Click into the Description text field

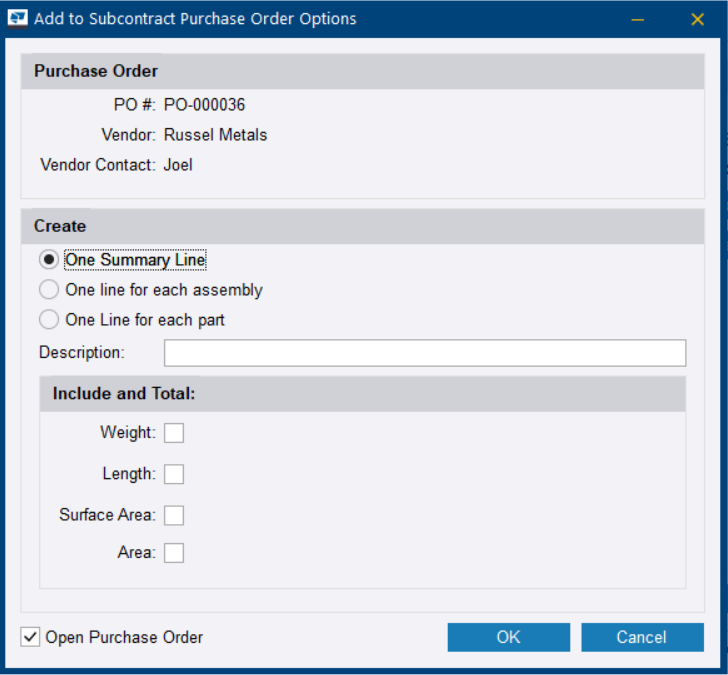point(425,353)
